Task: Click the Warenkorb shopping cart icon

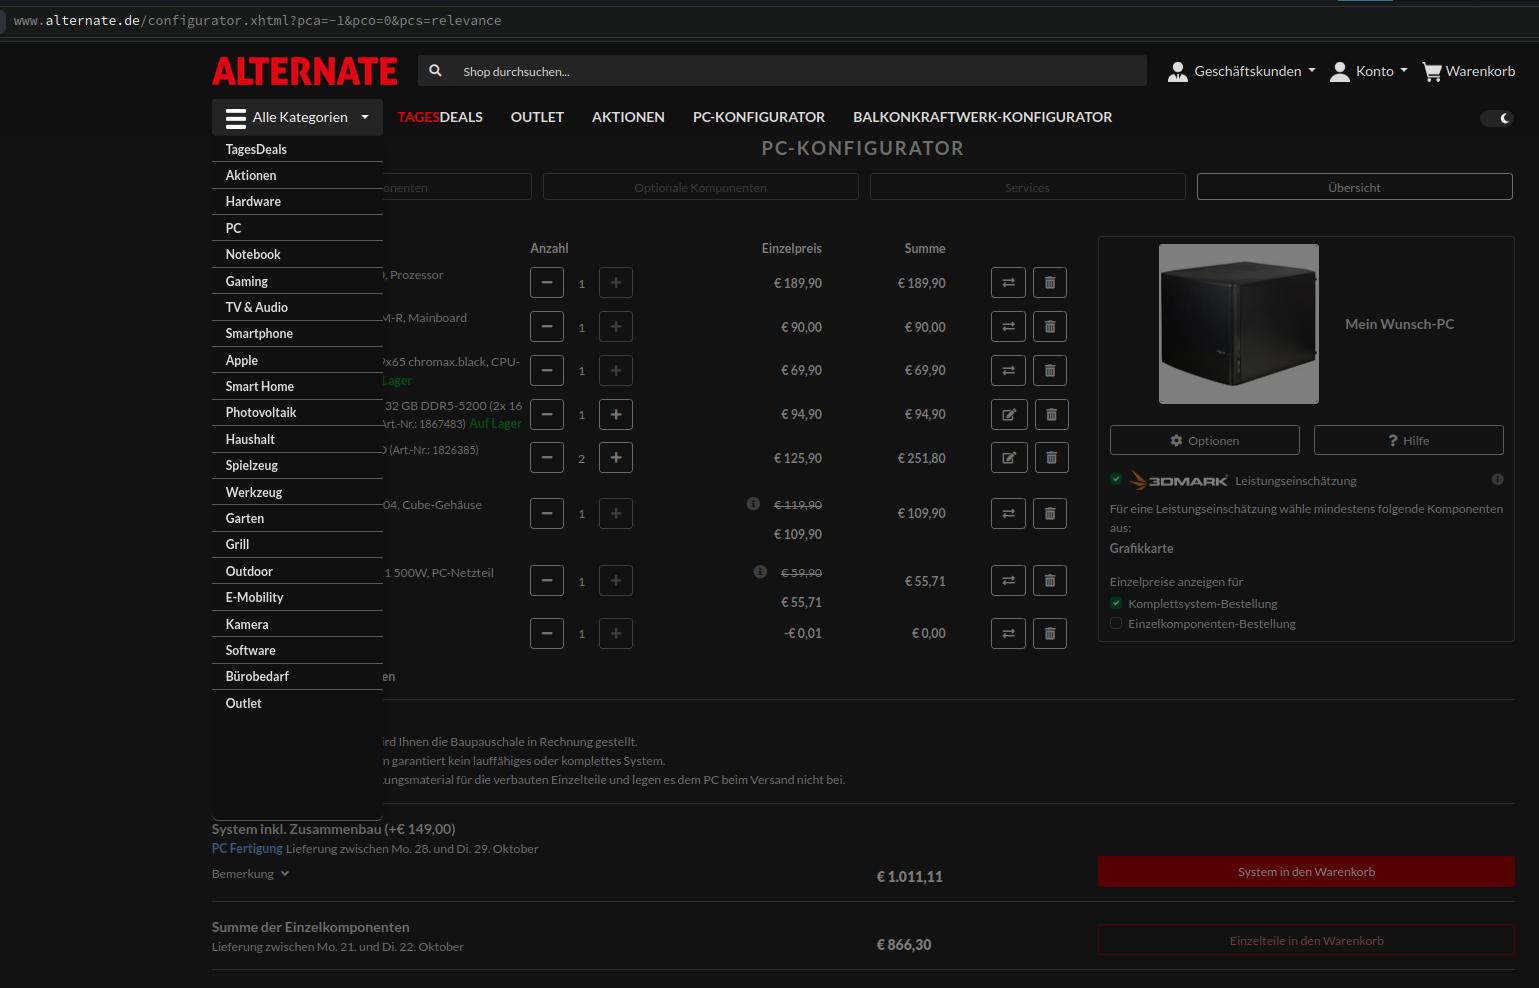Action: 1432,72
